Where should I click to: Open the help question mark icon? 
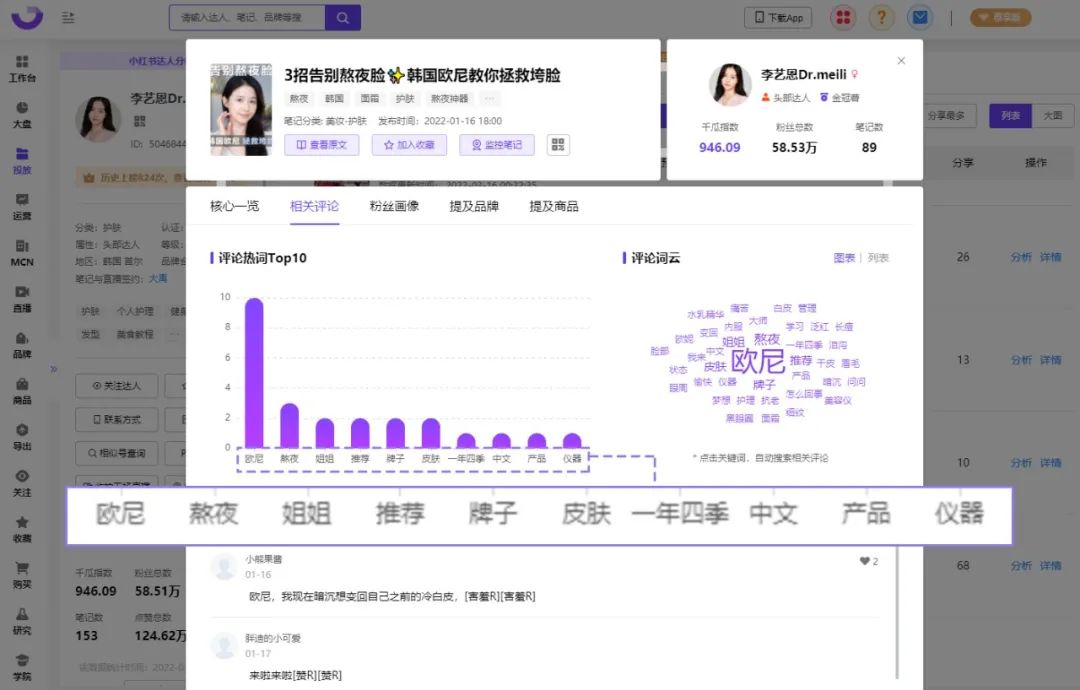click(879, 17)
